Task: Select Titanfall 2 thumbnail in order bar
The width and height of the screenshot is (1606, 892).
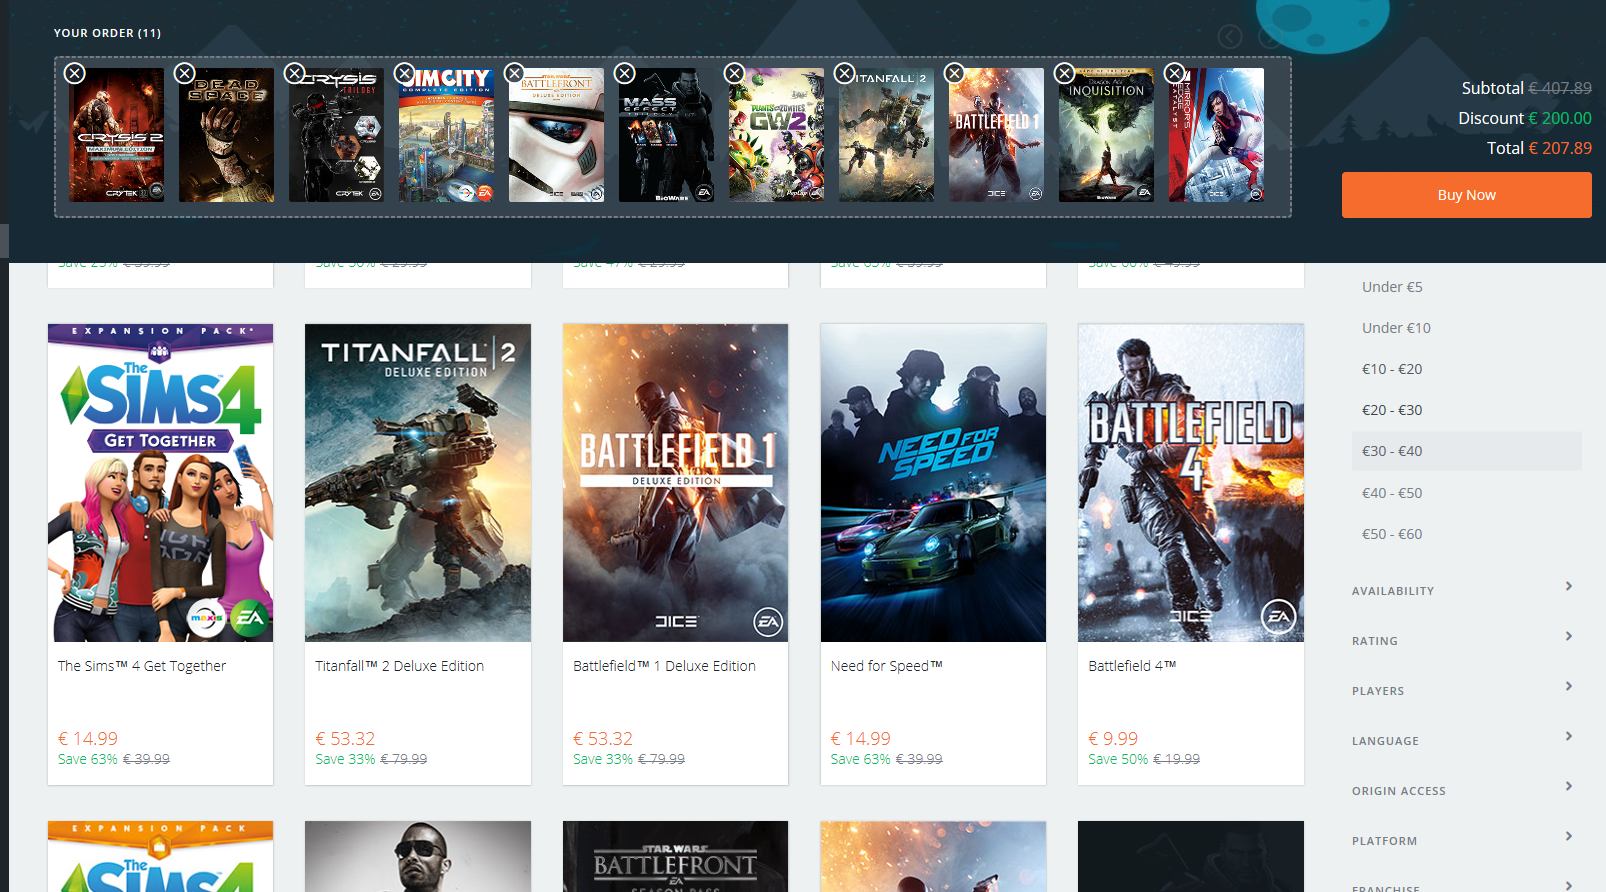Action: click(887, 135)
